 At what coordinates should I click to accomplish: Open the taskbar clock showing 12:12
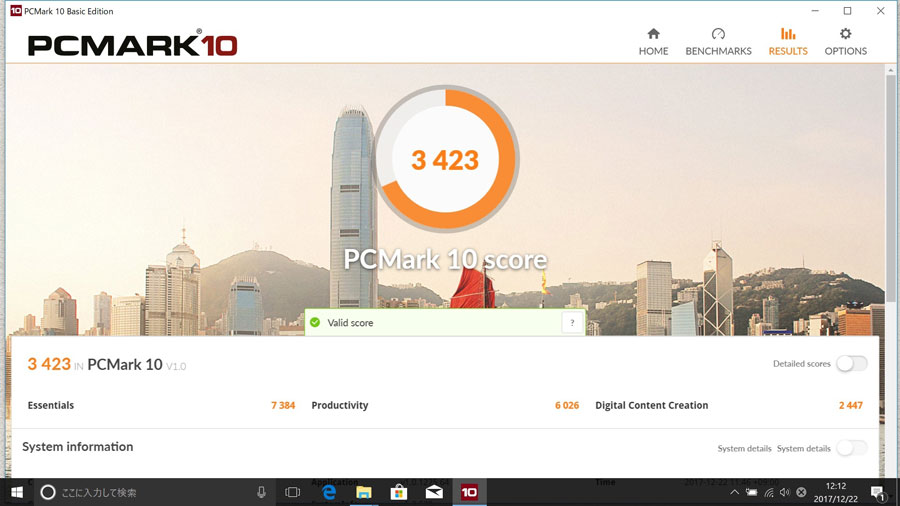pyautogui.click(x=836, y=492)
